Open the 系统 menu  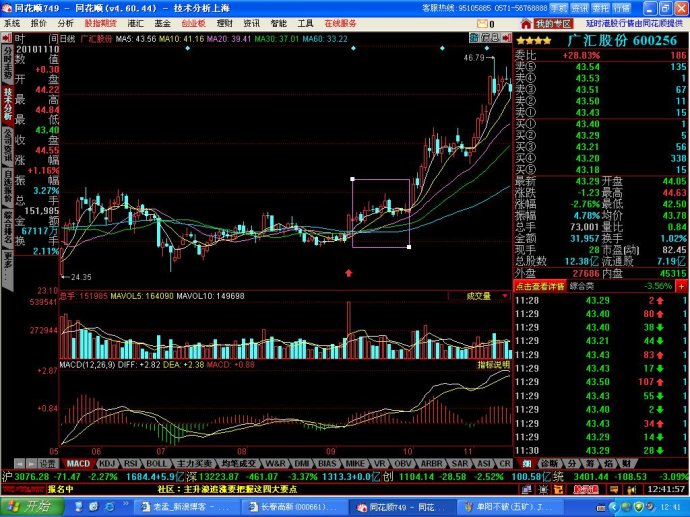tap(12, 23)
